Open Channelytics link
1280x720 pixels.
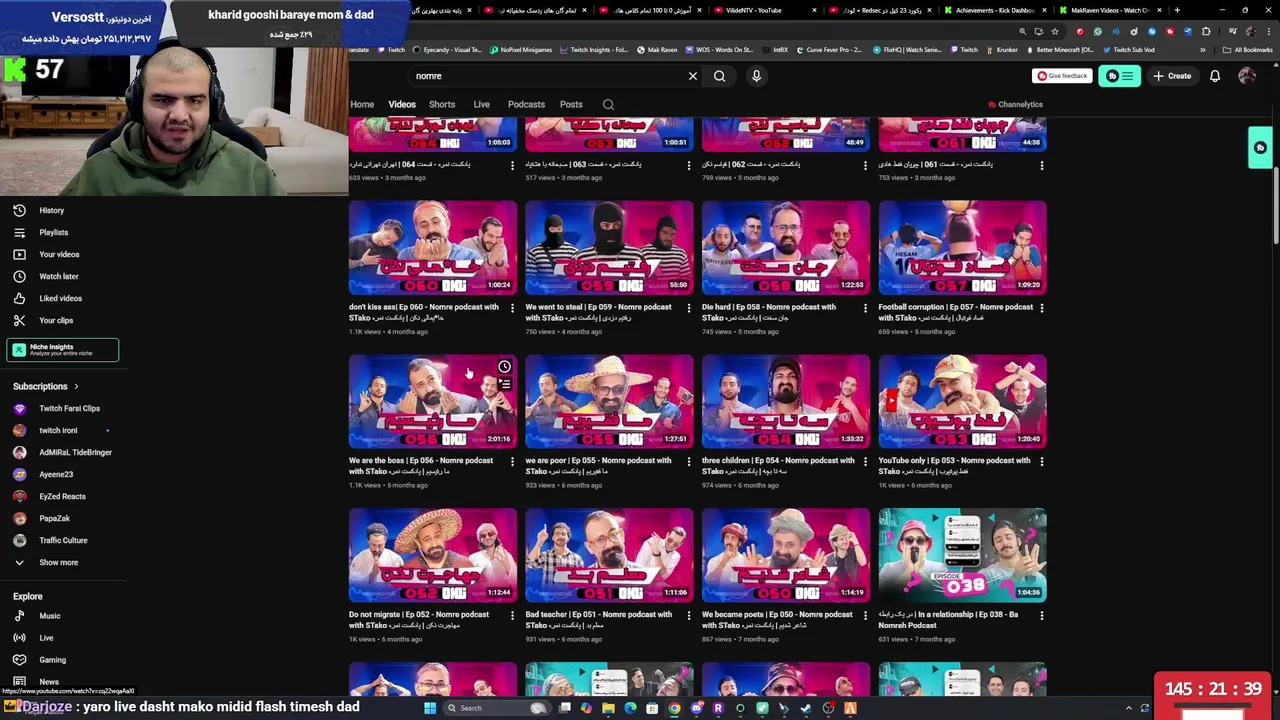(x=1016, y=104)
